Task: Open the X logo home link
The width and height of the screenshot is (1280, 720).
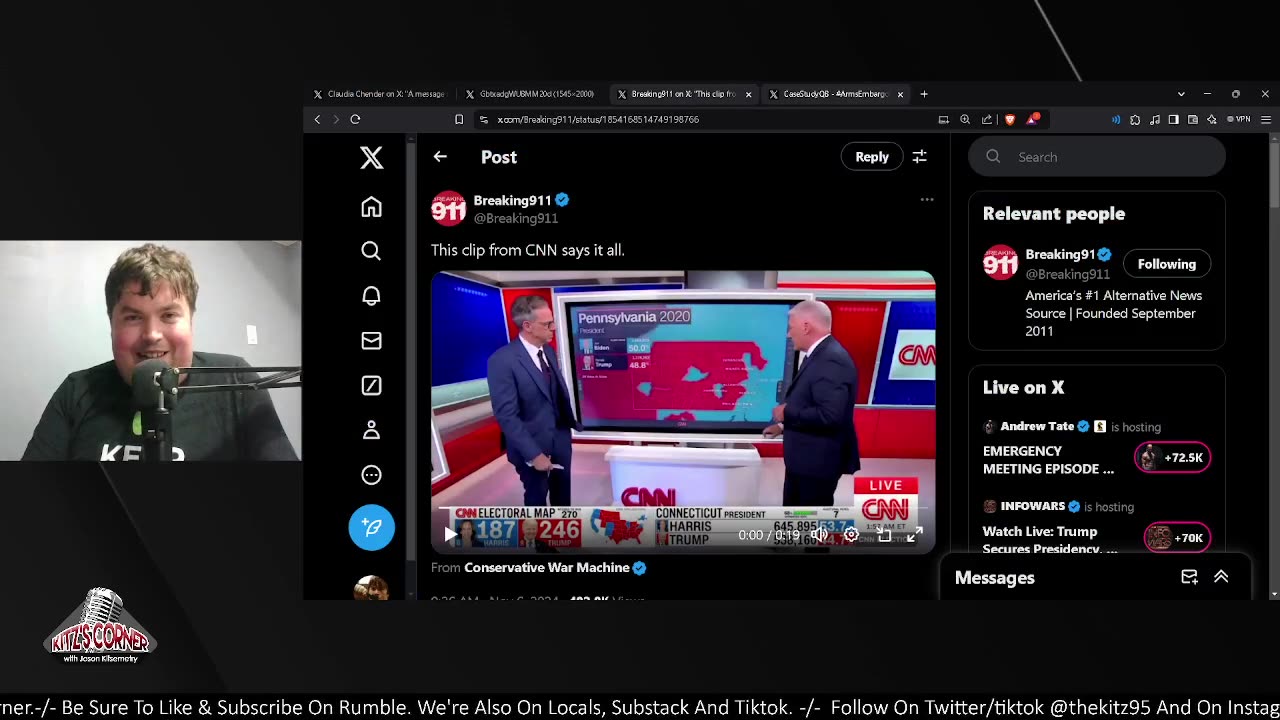Action: click(x=371, y=157)
